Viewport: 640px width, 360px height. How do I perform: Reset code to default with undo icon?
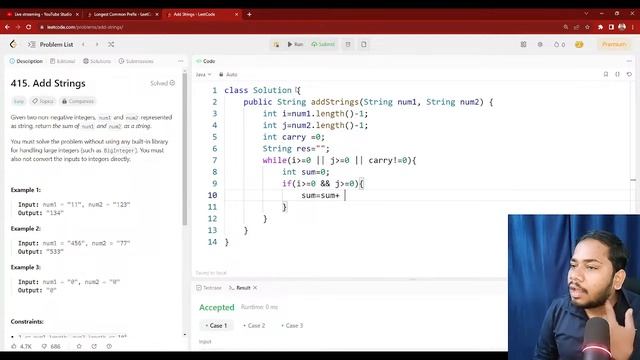[629, 74]
